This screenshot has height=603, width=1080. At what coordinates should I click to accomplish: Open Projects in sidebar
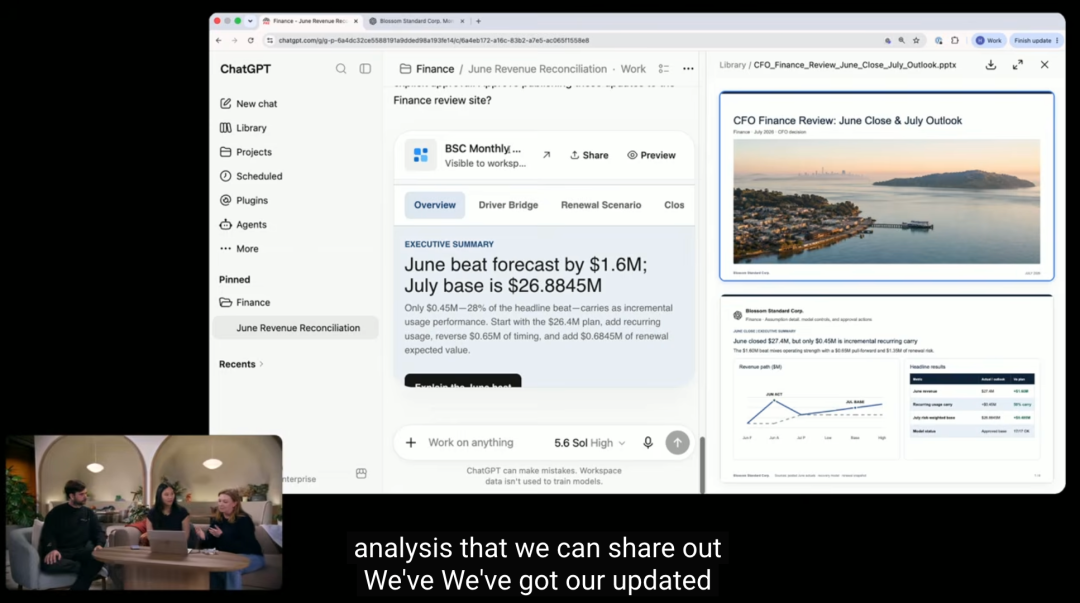245,152
